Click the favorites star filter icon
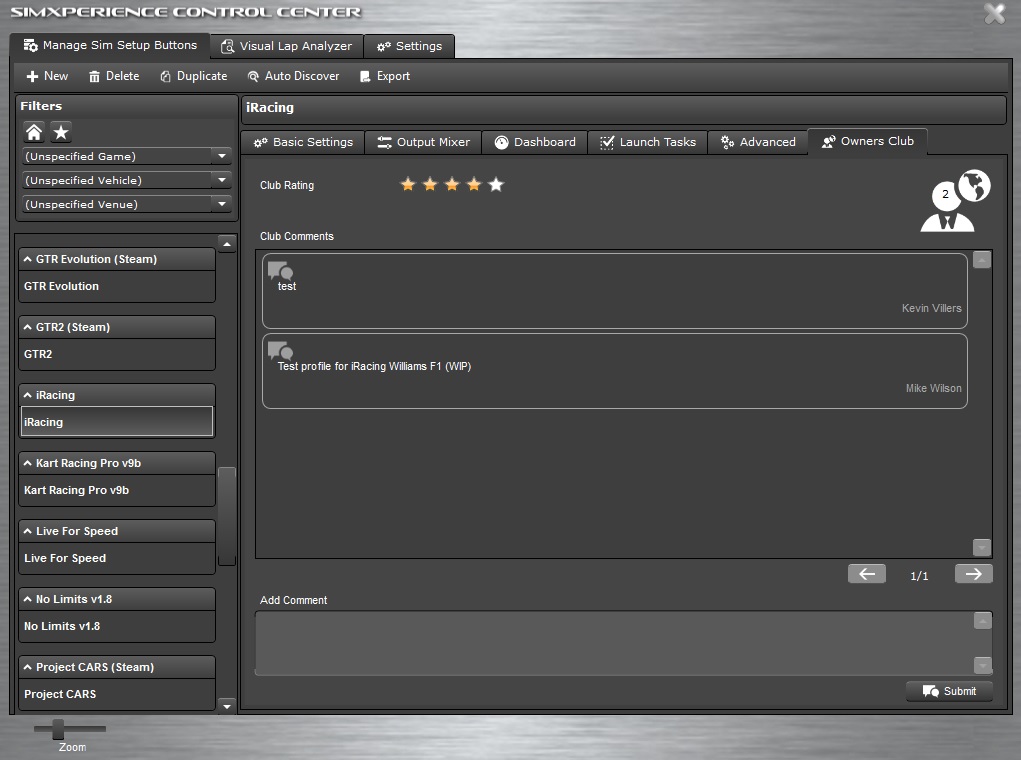1021x760 pixels. 61,132
